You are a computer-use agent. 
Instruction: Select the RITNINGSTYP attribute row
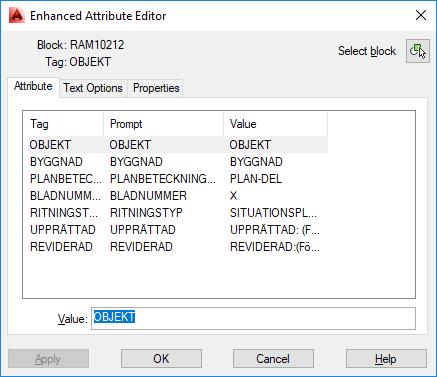click(175, 213)
